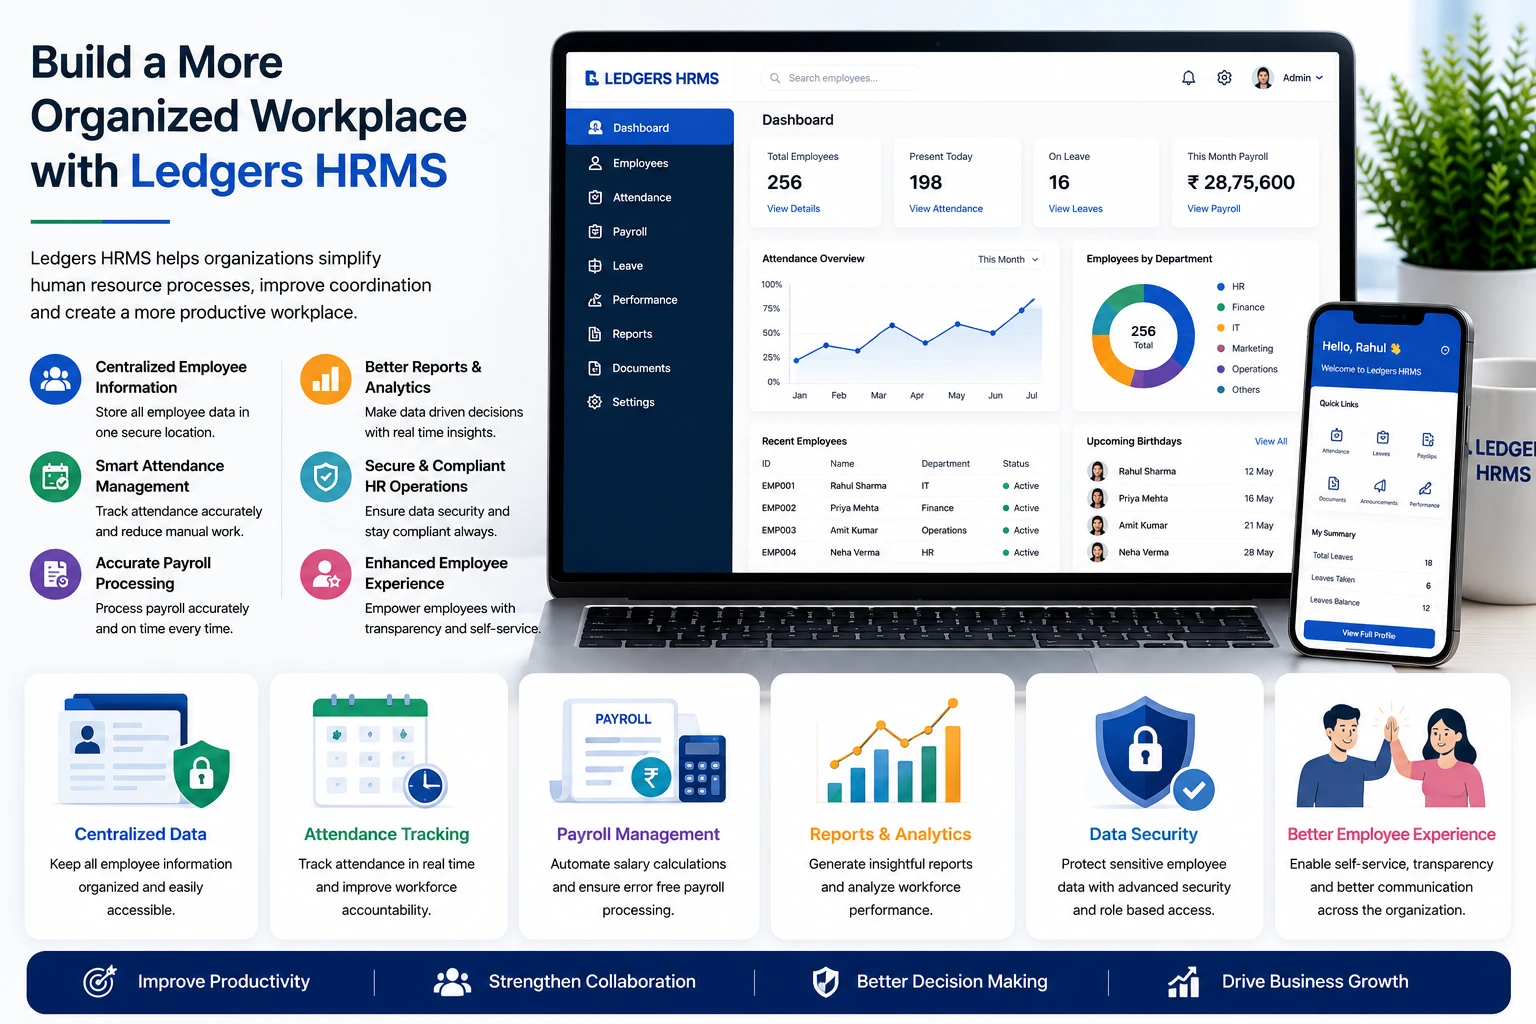The image size is (1536, 1024).
Task: Click the Strengthen Collaboration group icon
Action: click(x=452, y=982)
